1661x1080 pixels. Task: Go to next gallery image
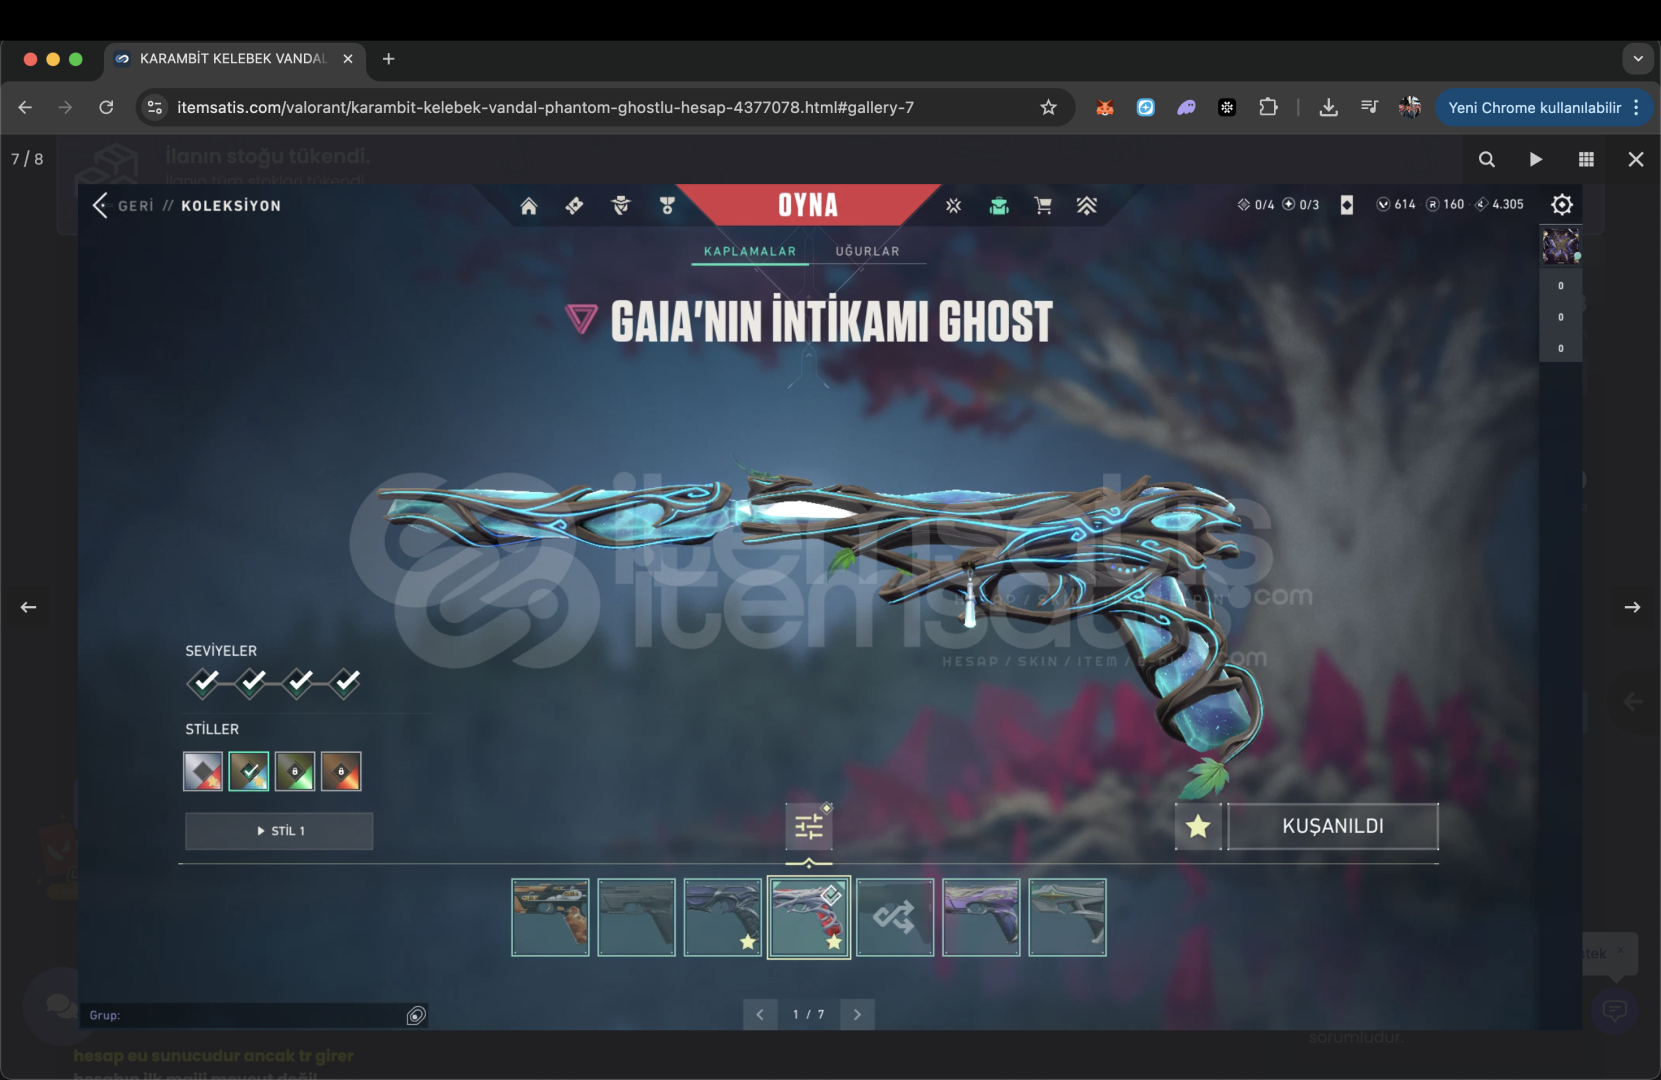click(x=1632, y=607)
